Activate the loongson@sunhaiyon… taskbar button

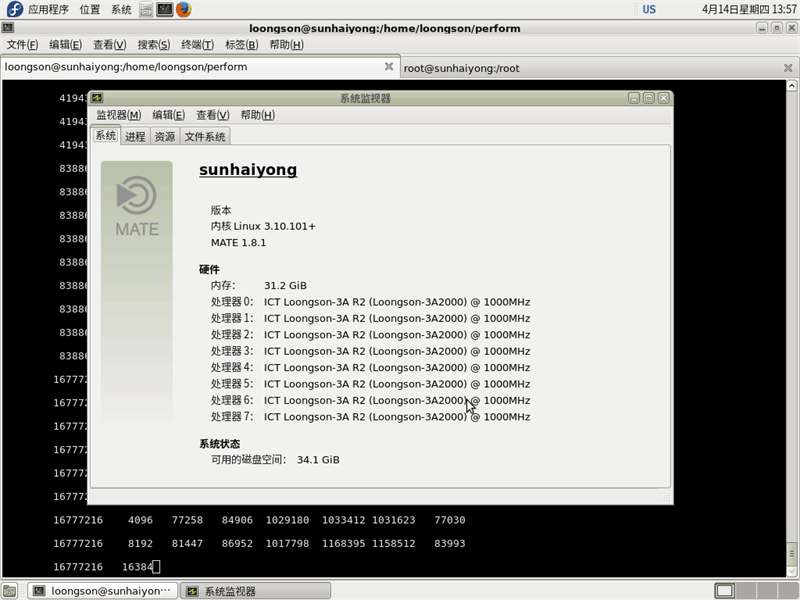[x=103, y=591]
